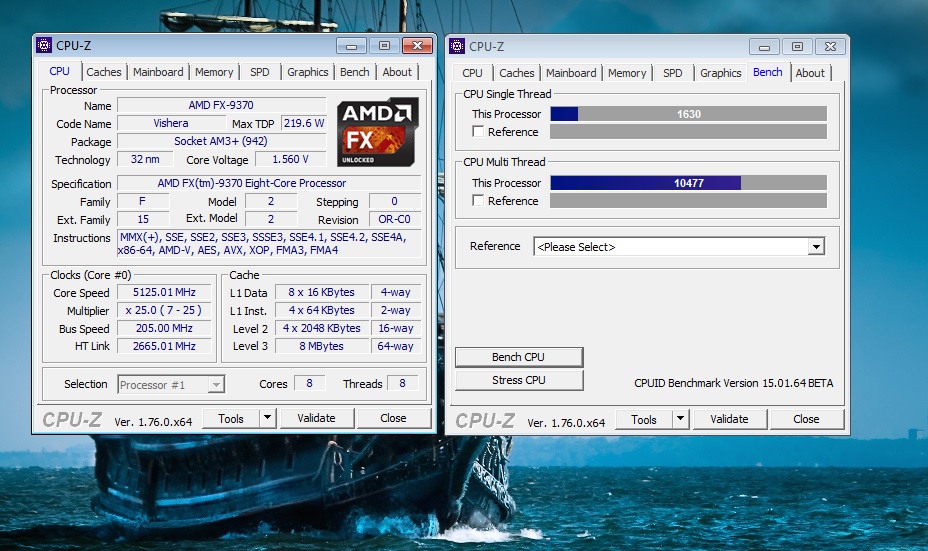Select SPD tab in left window
Viewport: 928px width, 551px height.
[x=259, y=72]
